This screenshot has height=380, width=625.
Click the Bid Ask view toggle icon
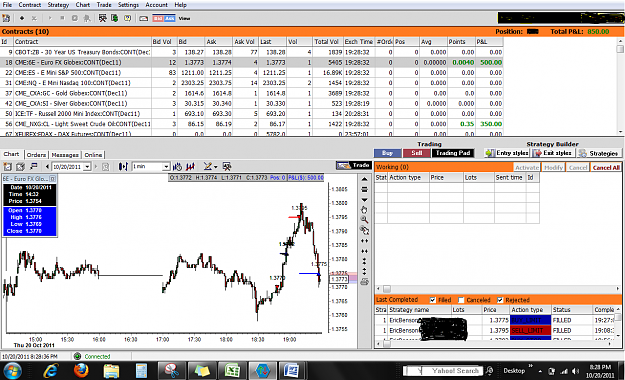pyautogui.click(x=164, y=18)
